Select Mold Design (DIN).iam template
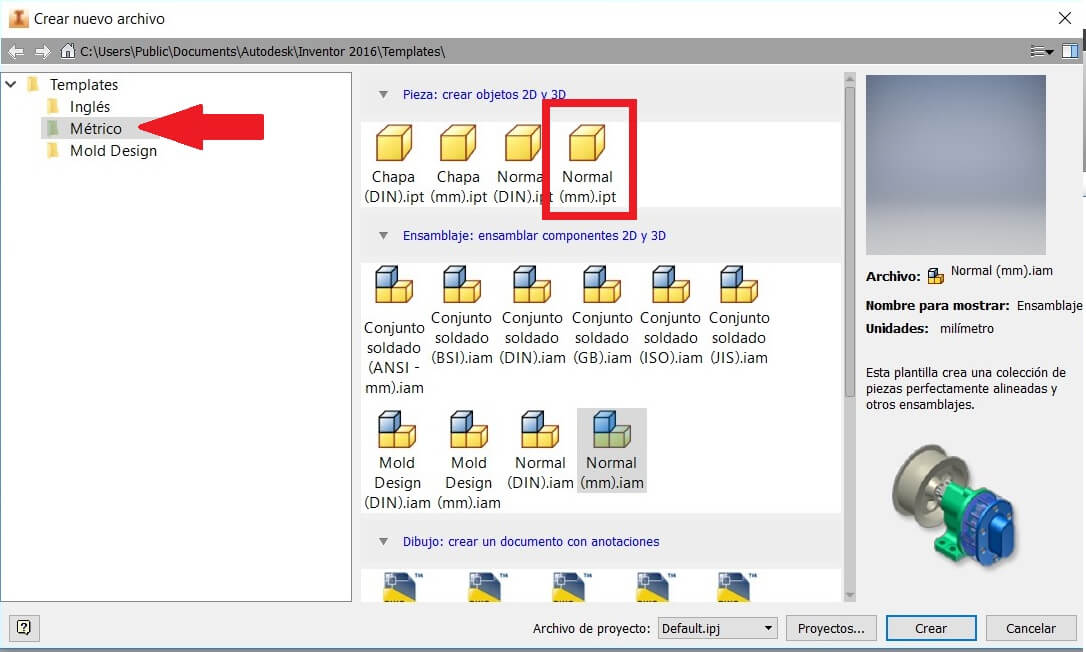 397,460
